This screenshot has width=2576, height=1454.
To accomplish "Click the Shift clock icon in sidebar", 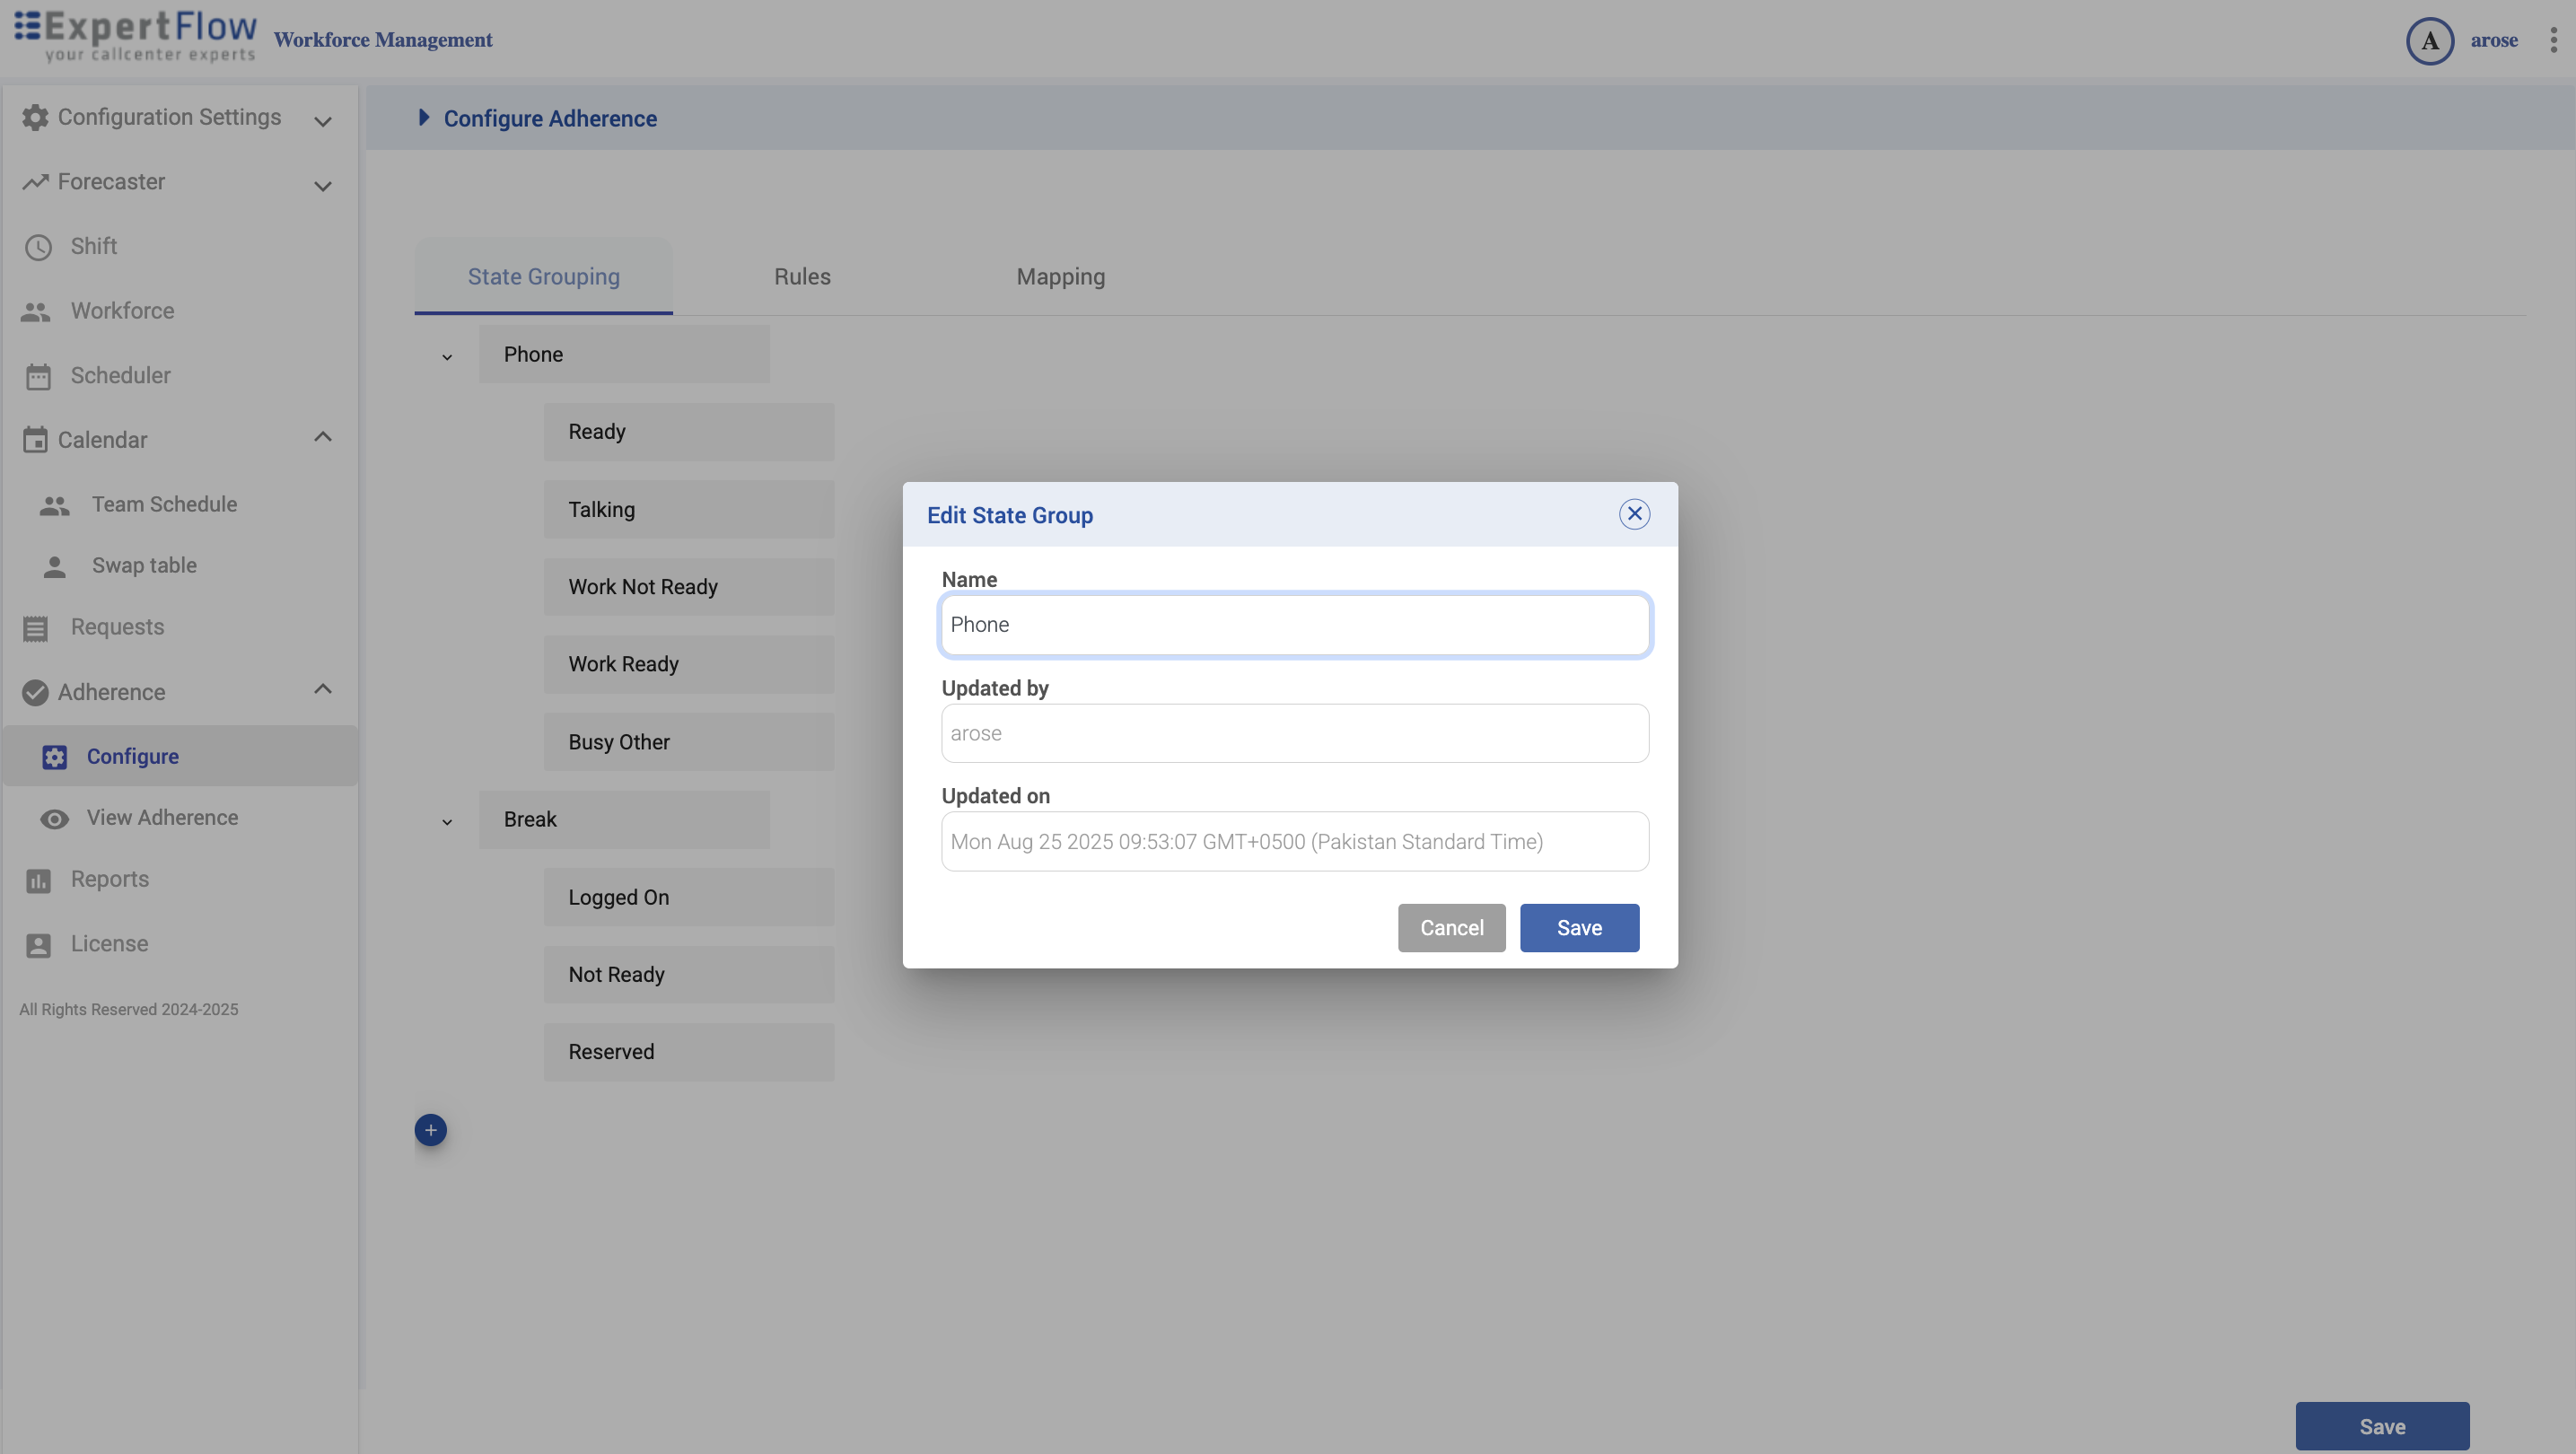I will pyautogui.click(x=38, y=247).
